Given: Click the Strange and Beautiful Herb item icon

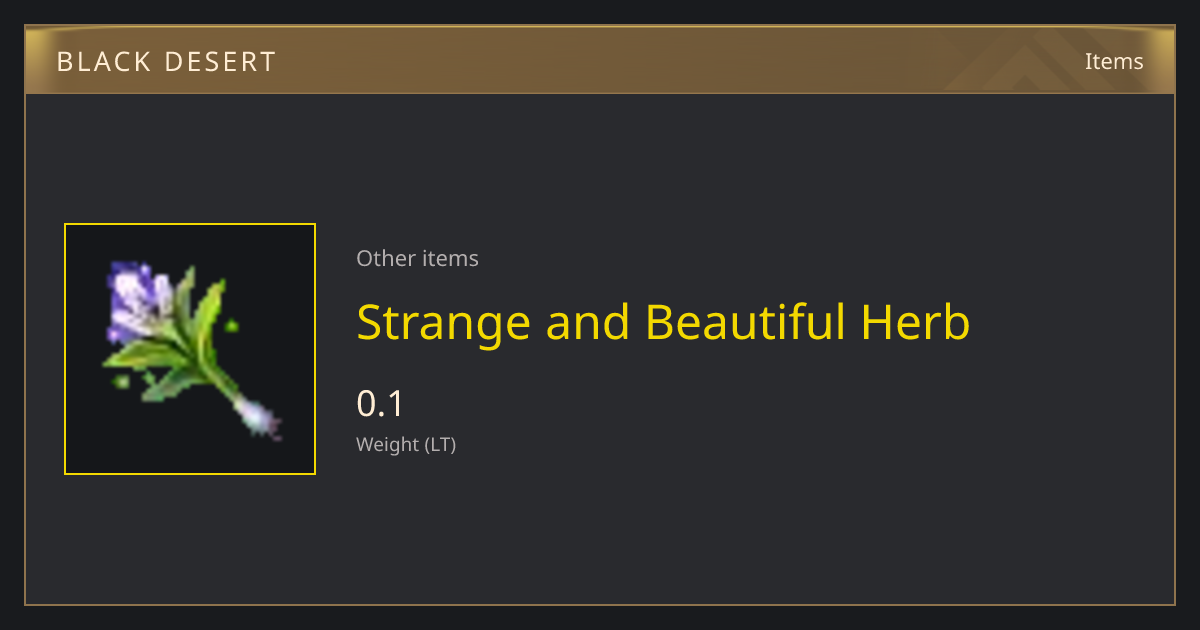Looking at the screenshot, I should pos(190,349).
